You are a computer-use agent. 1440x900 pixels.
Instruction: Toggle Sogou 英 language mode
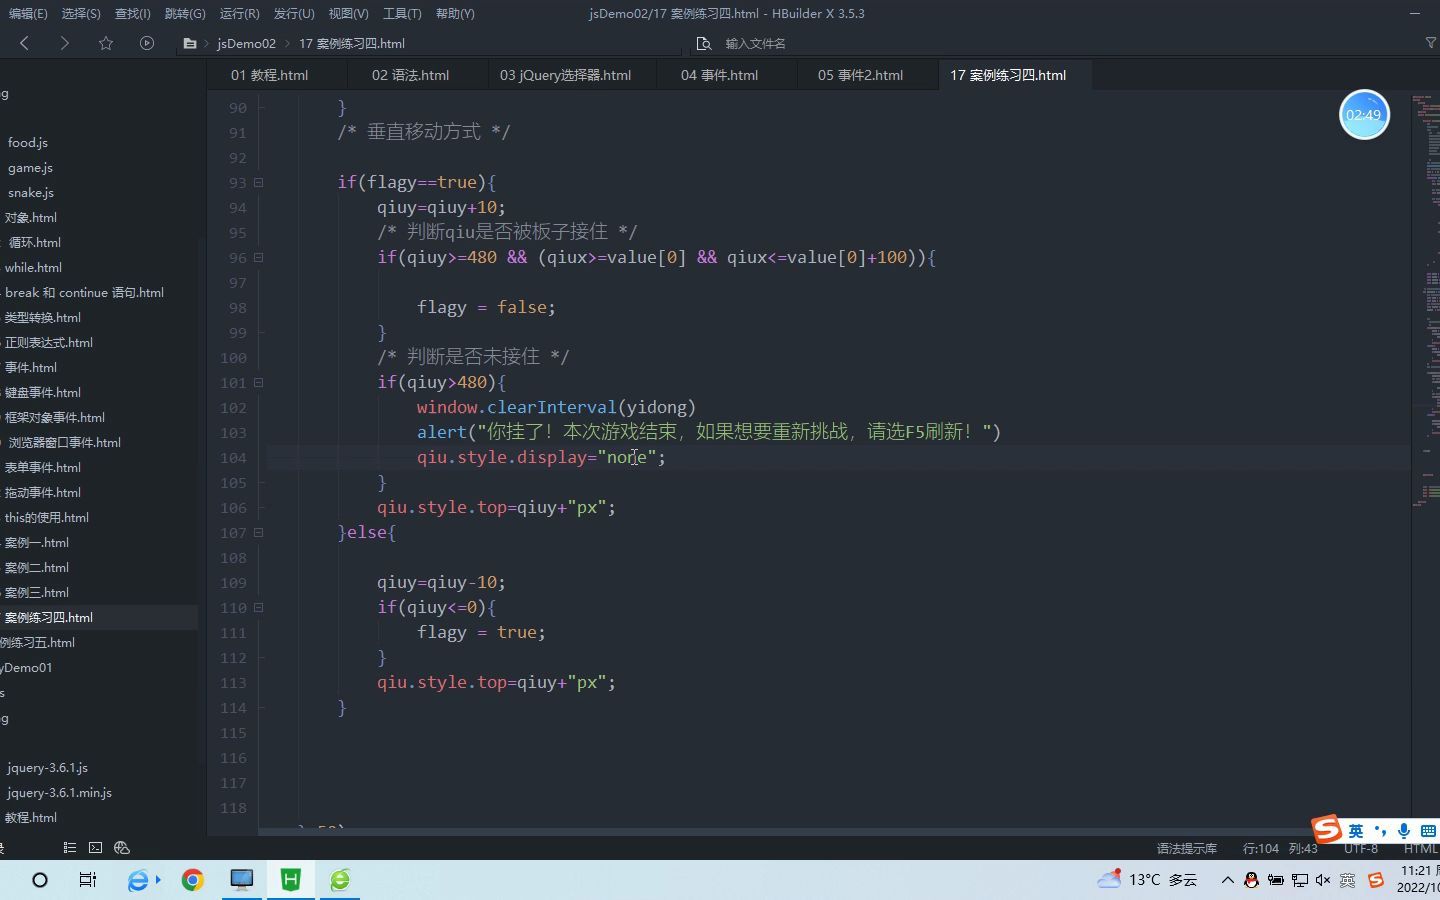tap(1356, 831)
